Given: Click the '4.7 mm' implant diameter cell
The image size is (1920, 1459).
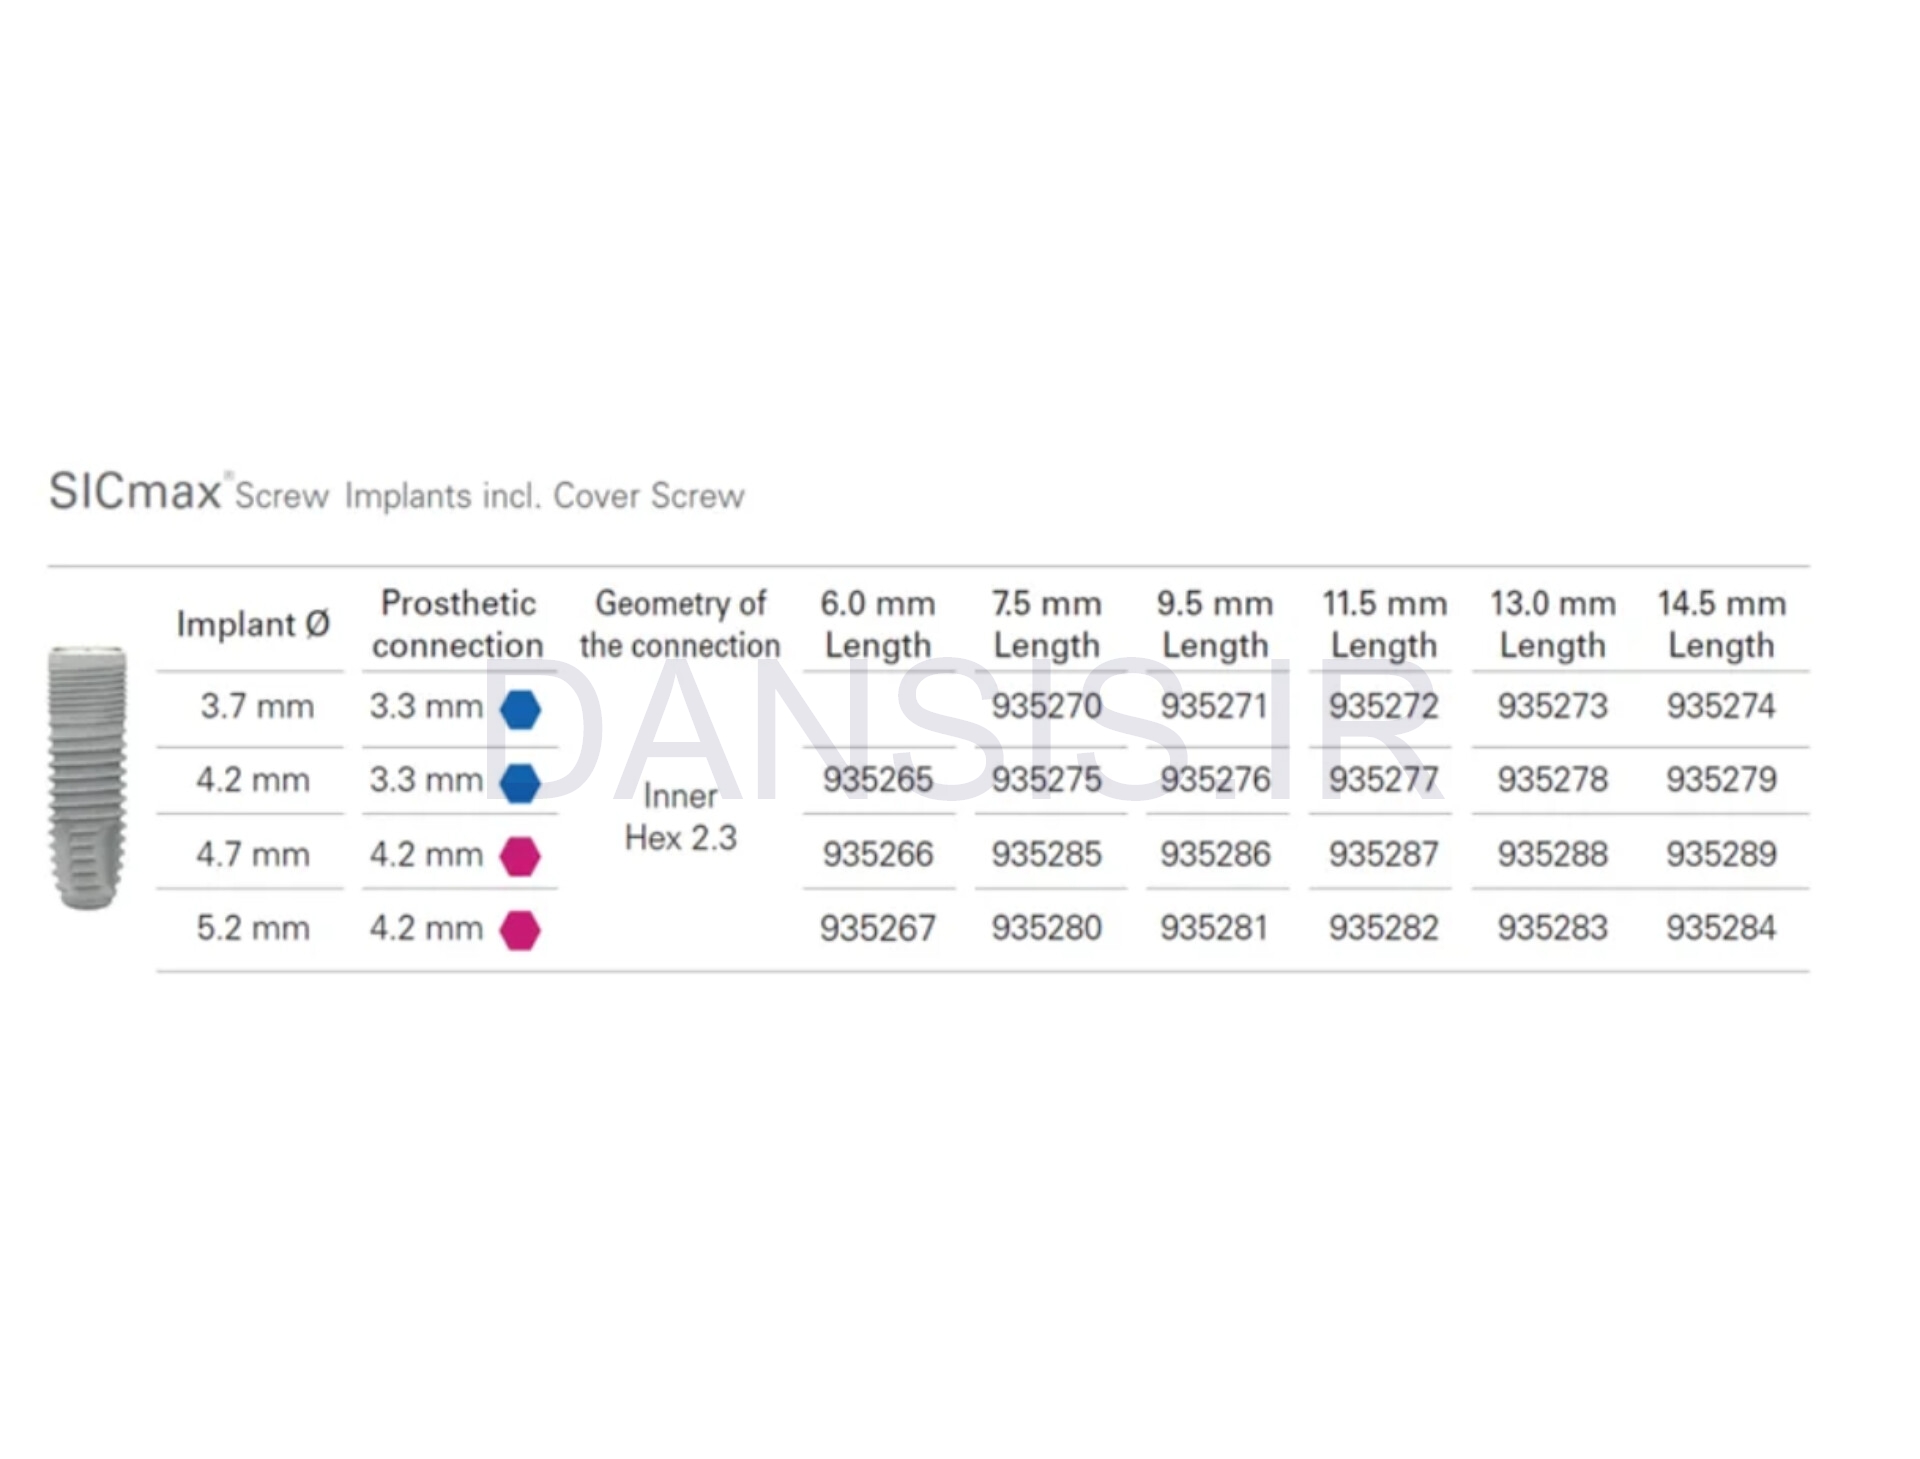Looking at the screenshot, I should pos(253,854).
